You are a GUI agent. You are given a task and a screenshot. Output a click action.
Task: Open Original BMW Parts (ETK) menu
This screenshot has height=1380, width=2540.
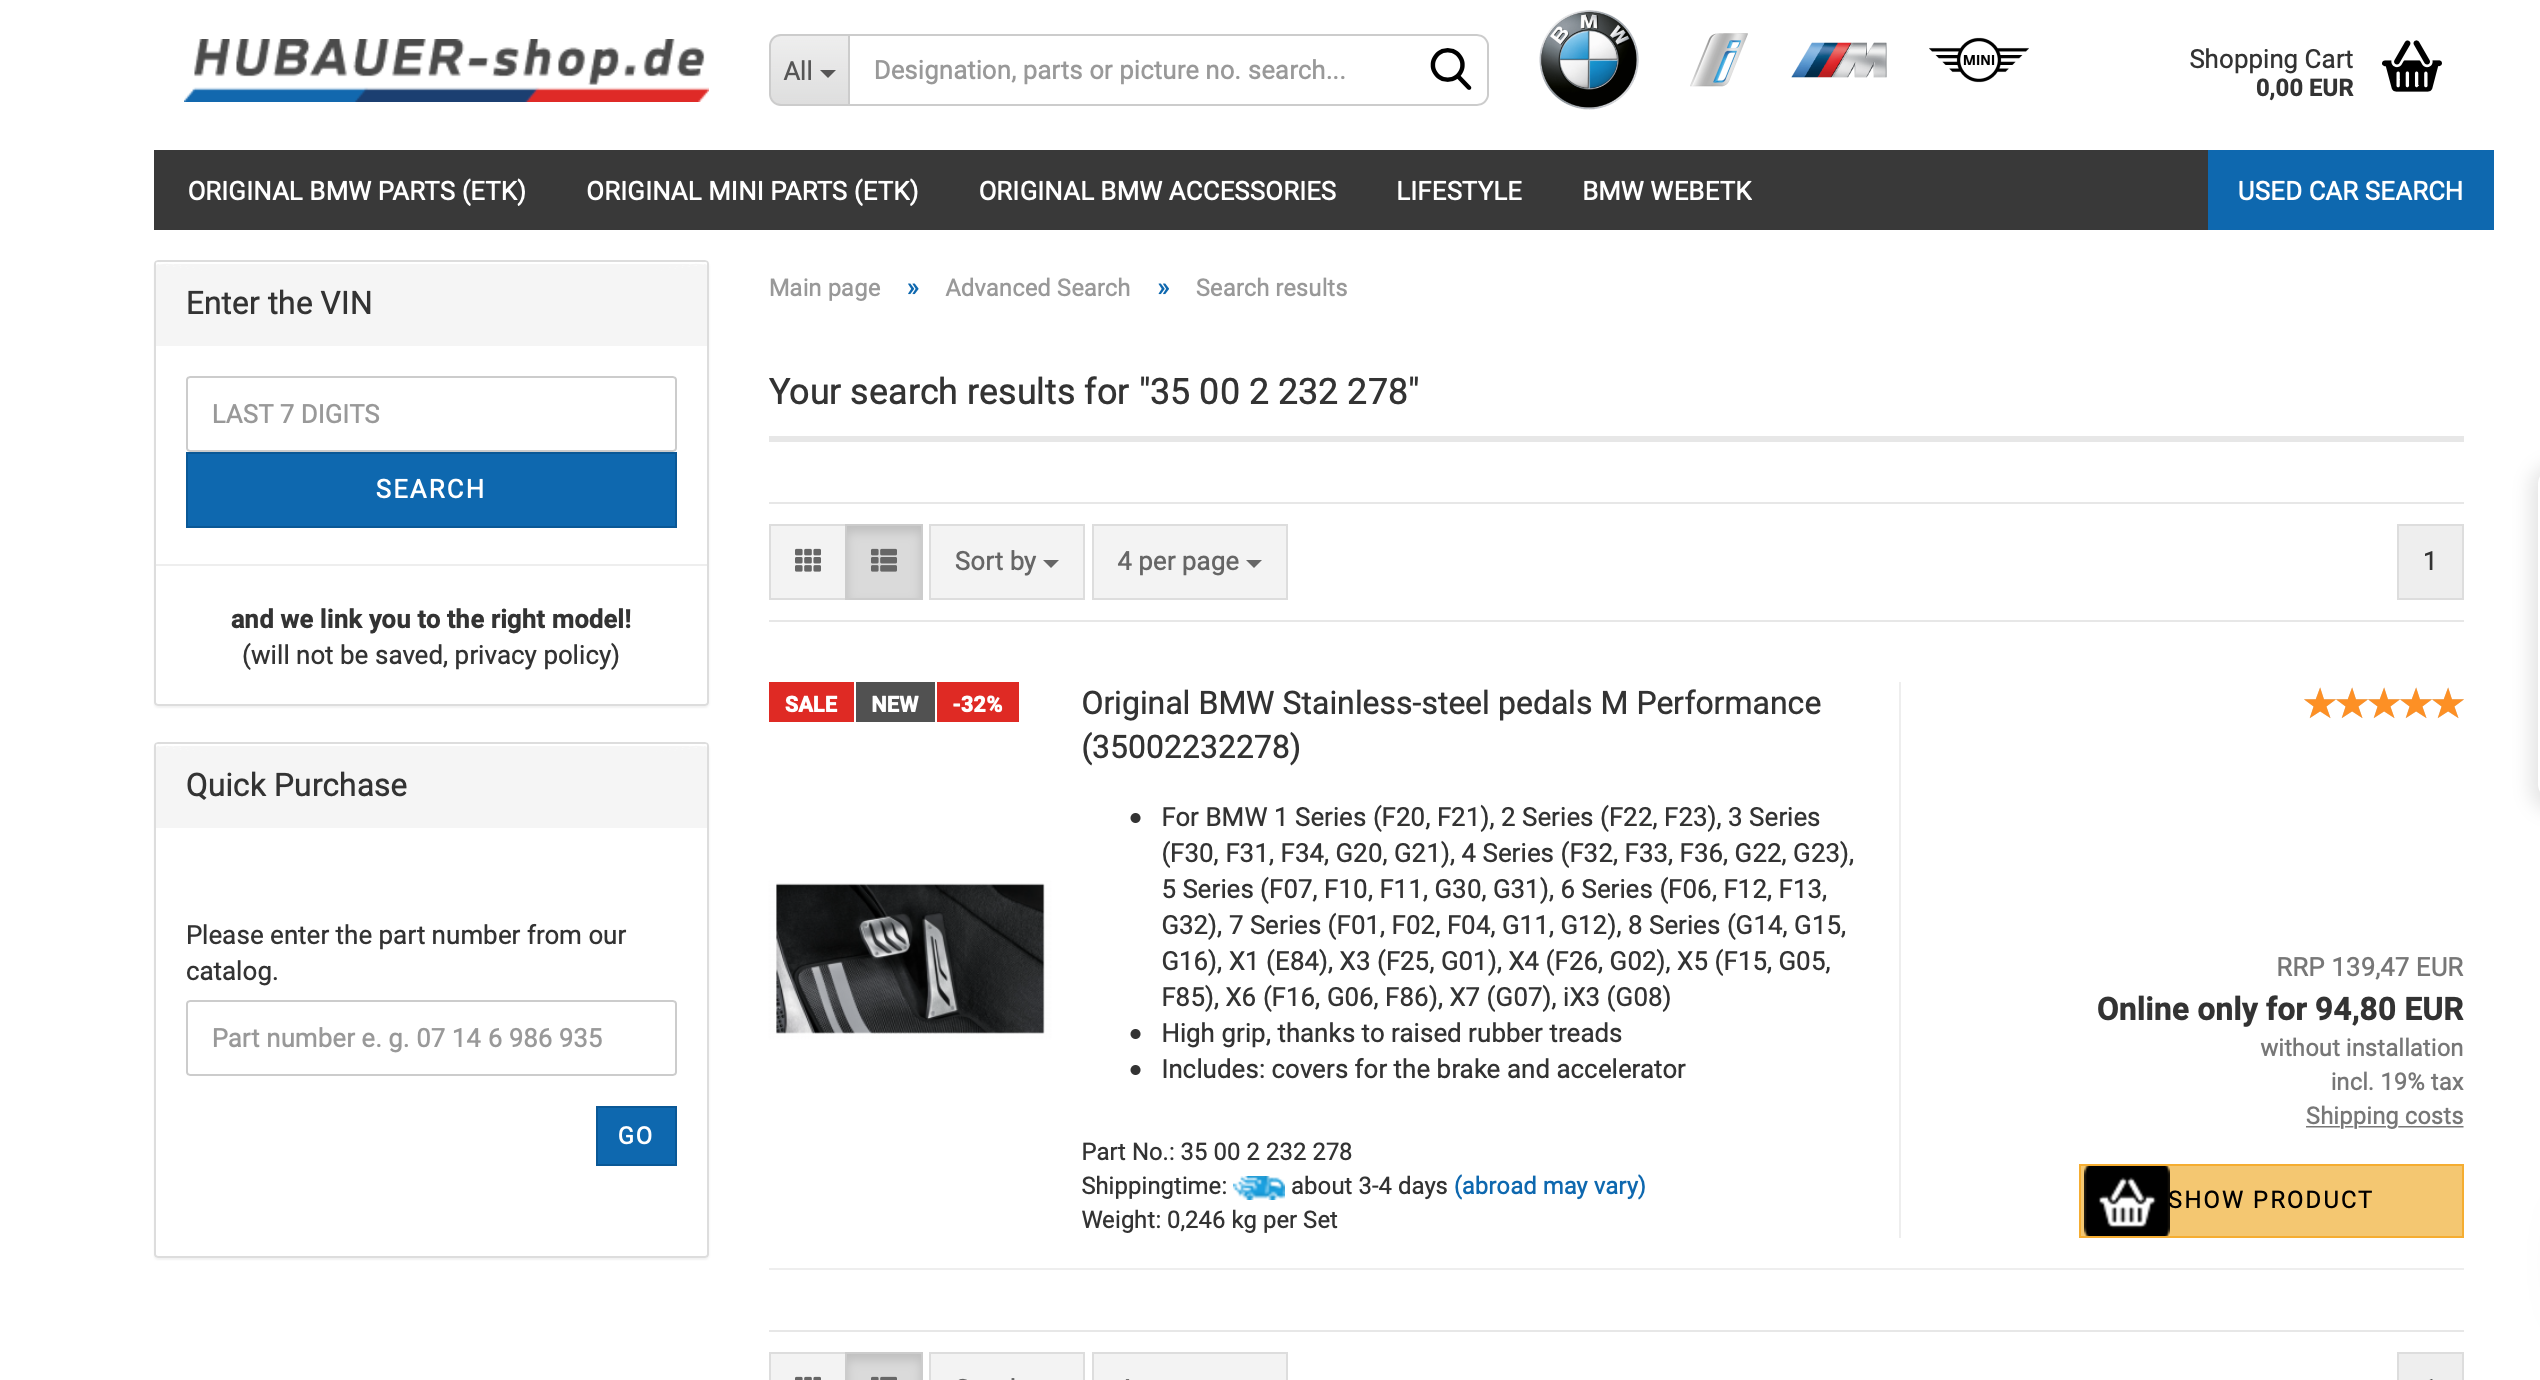(x=357, y=191)
